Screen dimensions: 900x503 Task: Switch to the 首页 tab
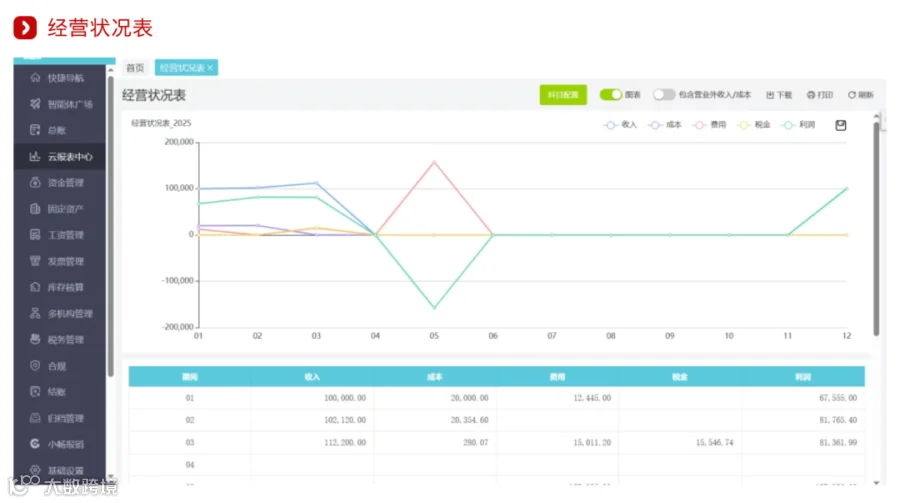(135, 68)
